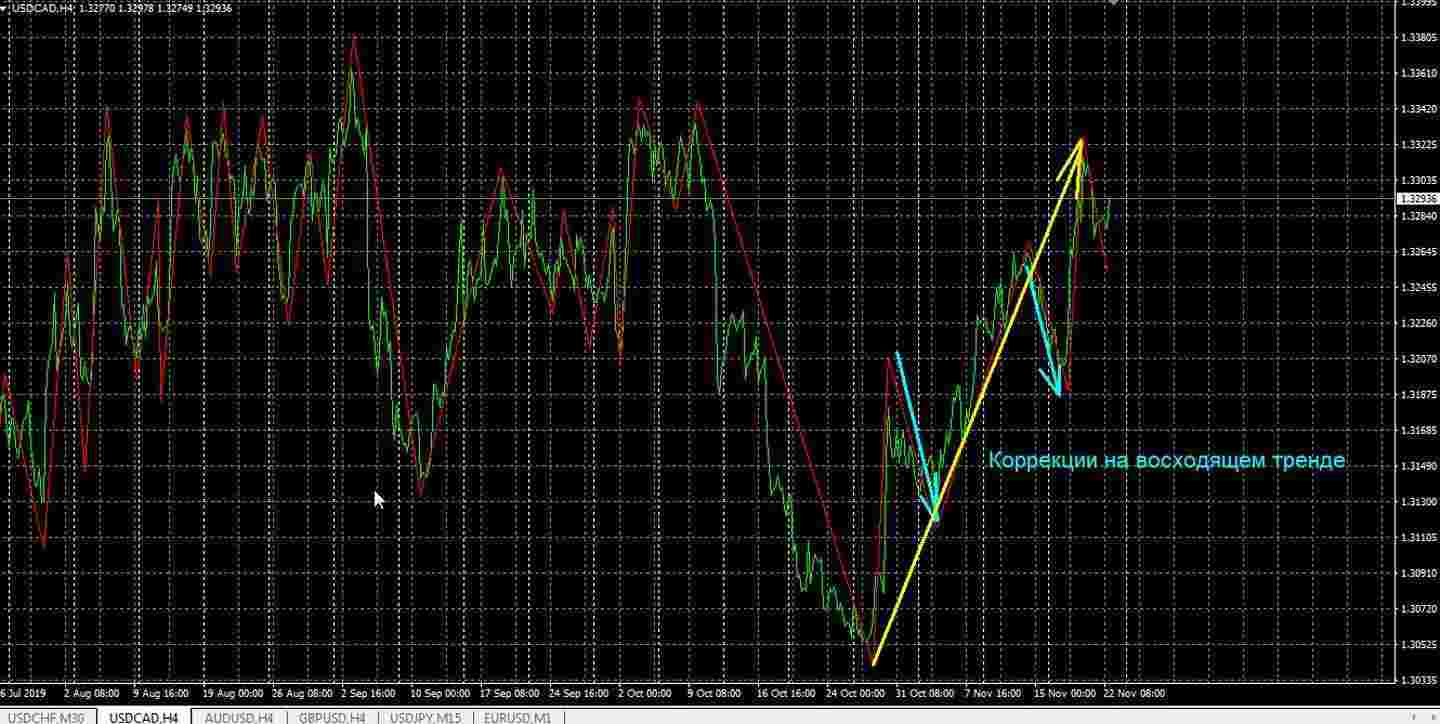Screen dimensions: 1440x724
Task: Select the cyan correction arrow near 15 Nov
Action: point(1043,330)
